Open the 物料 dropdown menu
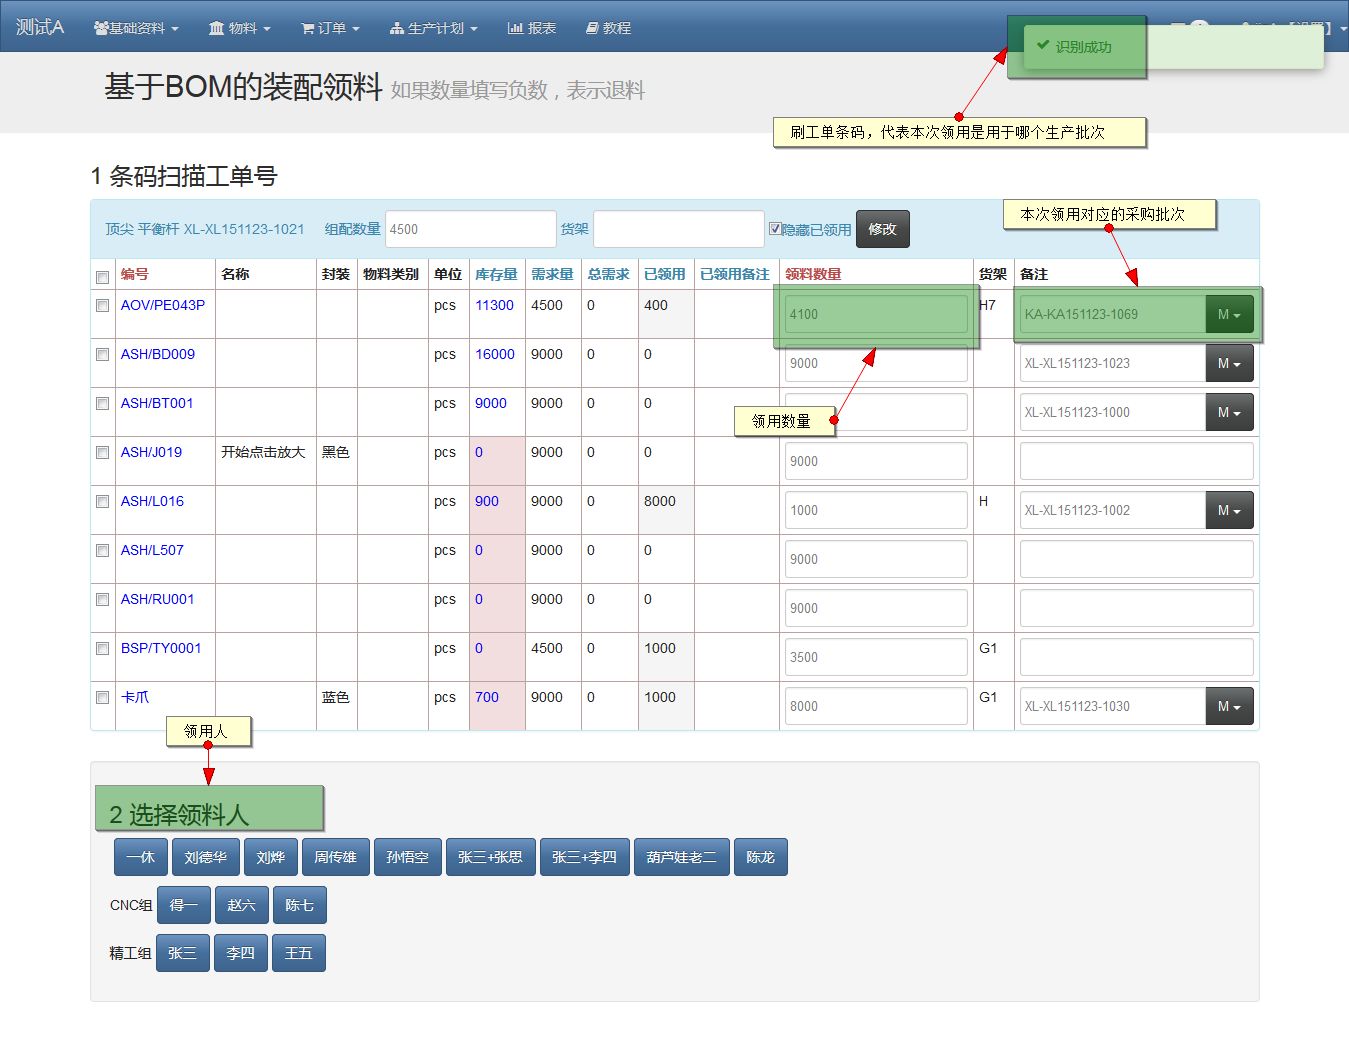Viewport: 1349px width, 1062px height. click(240, 28)
